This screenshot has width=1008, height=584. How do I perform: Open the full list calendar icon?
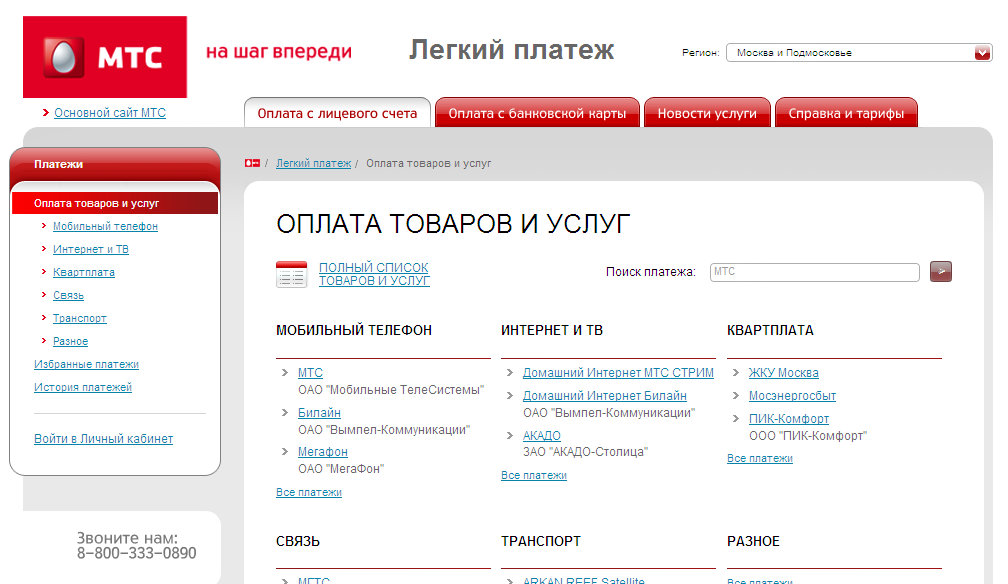[x=291, y=274]
